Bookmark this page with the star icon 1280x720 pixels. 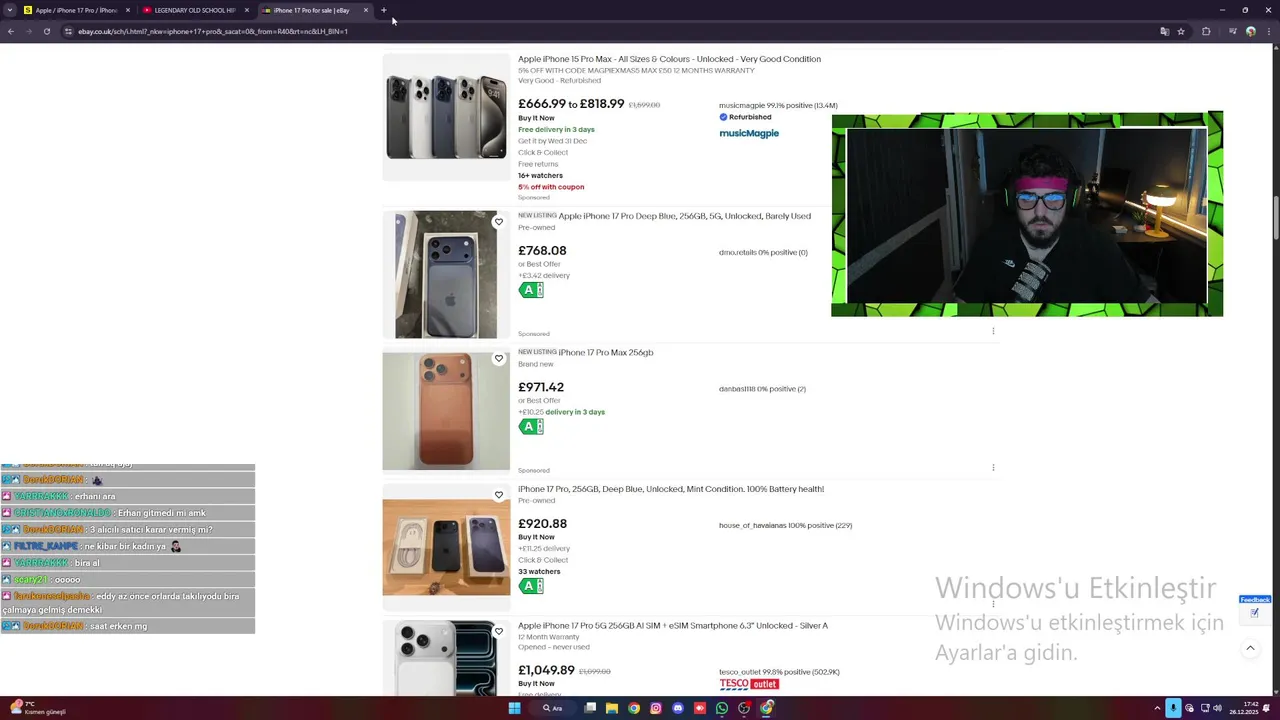click(x=1181, y=31)
